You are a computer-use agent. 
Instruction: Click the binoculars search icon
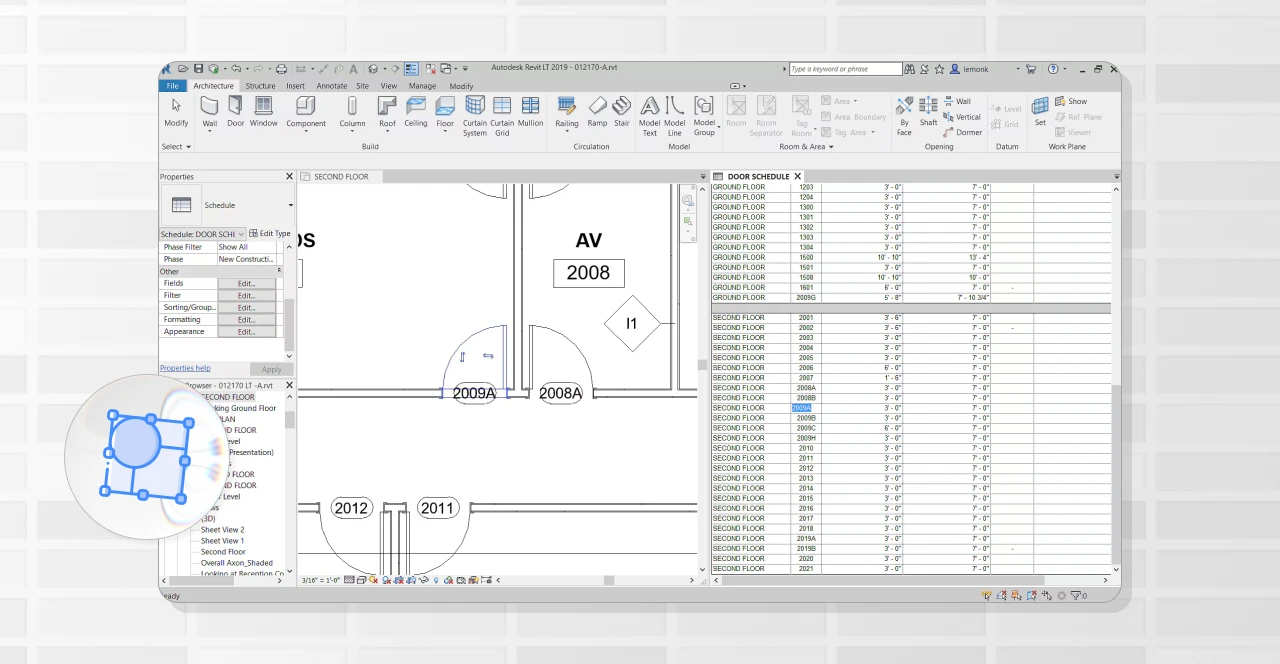pyautogui.click(x=910, y=69)
